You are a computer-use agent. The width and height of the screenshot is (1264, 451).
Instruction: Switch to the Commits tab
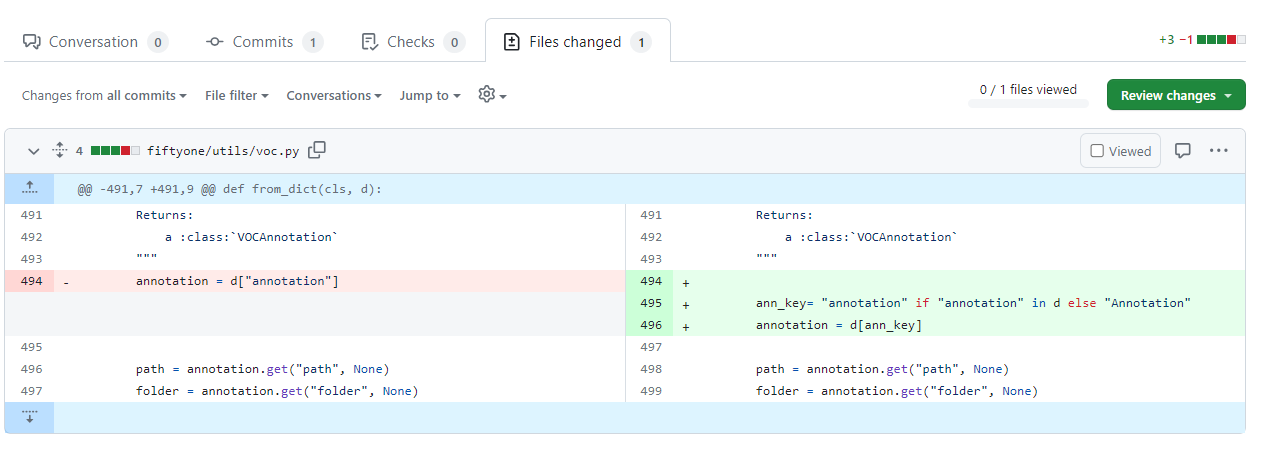pyautogui.click(x=264, y=42)
